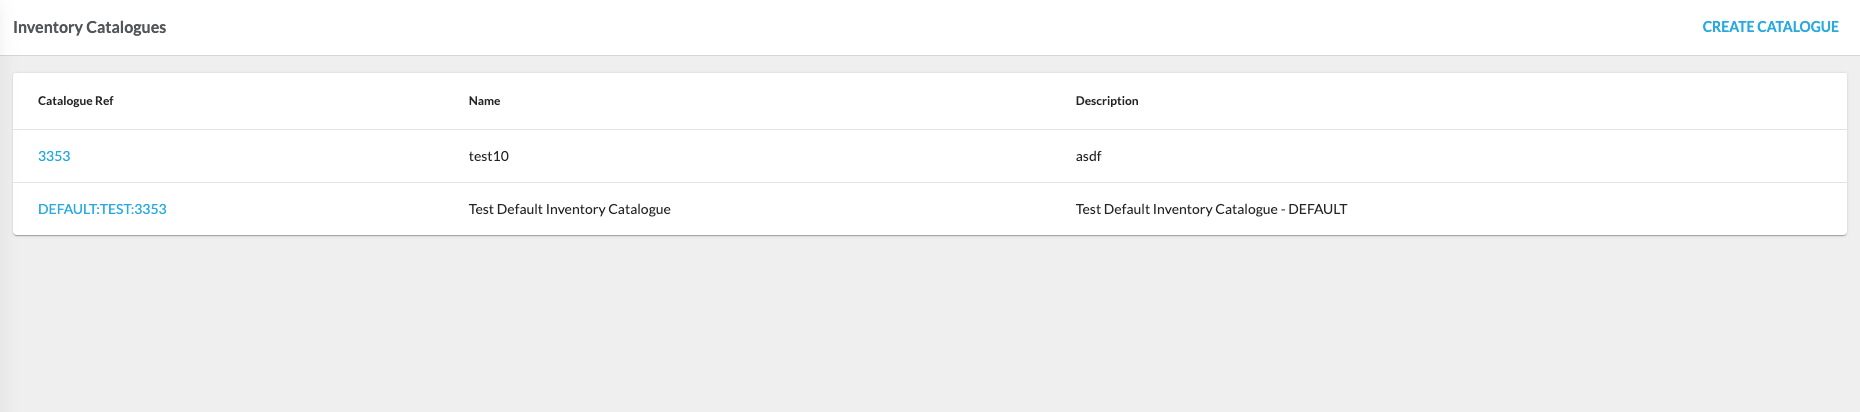Image resolution: width=1860 pixels, height=412 pixels.
Task: Select the asdf description cell
Action: point(1088,156)
